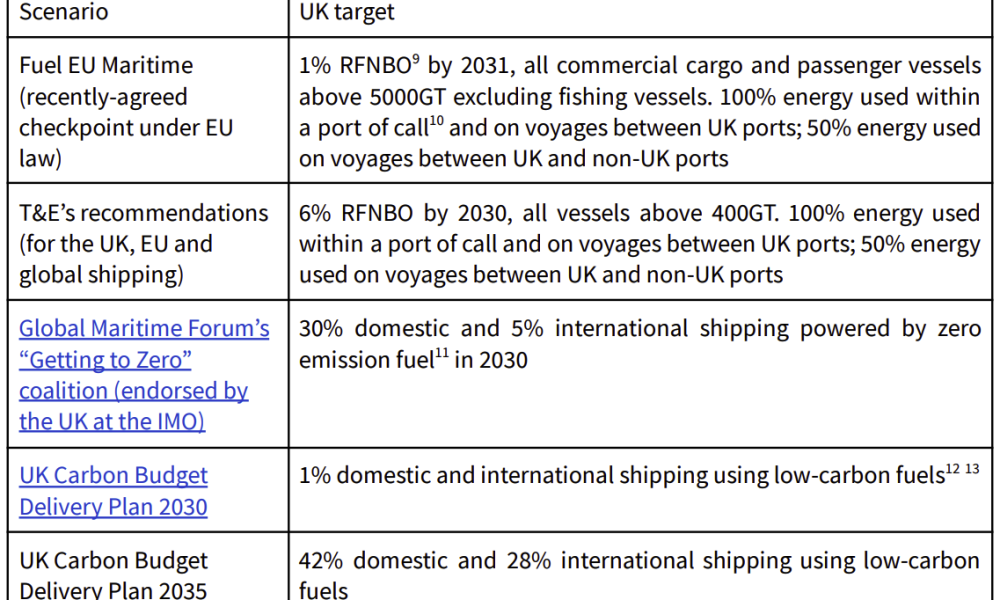The image size is (1000, 600).
Task: Select the Scenario column header cell
Action: point(148,18)
